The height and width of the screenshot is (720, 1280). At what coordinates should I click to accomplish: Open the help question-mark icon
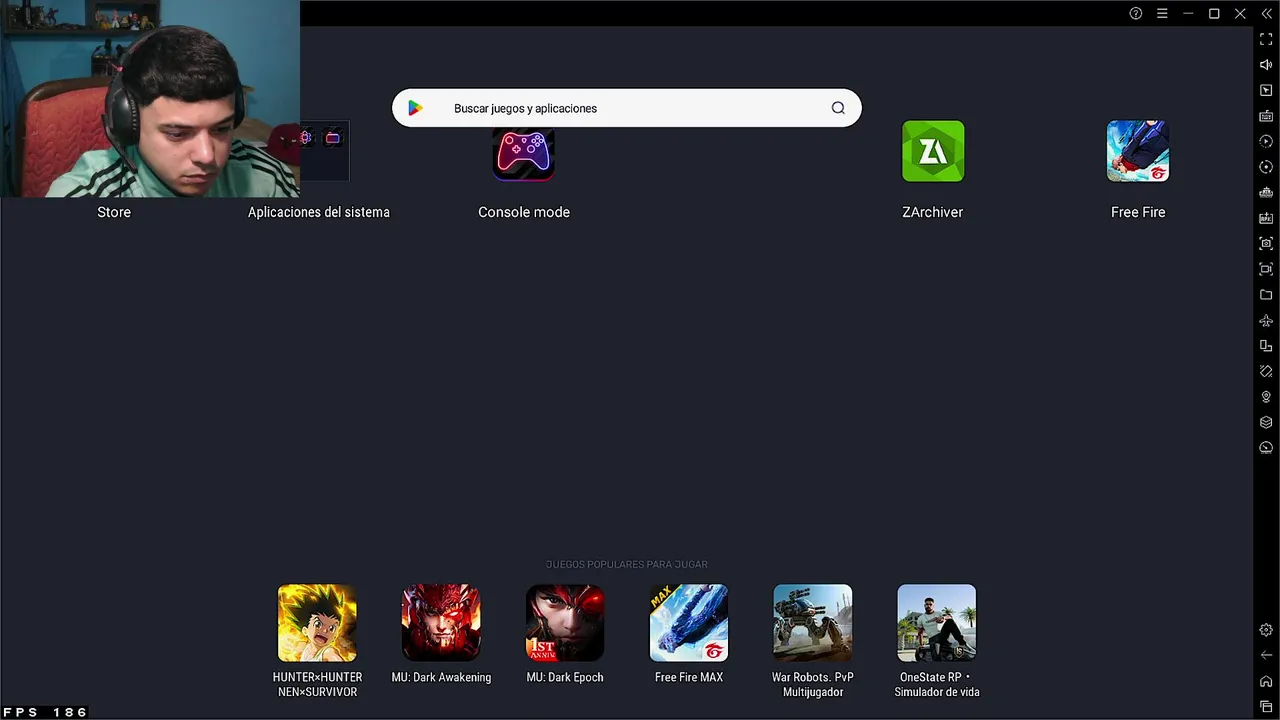coord(1136,14)
